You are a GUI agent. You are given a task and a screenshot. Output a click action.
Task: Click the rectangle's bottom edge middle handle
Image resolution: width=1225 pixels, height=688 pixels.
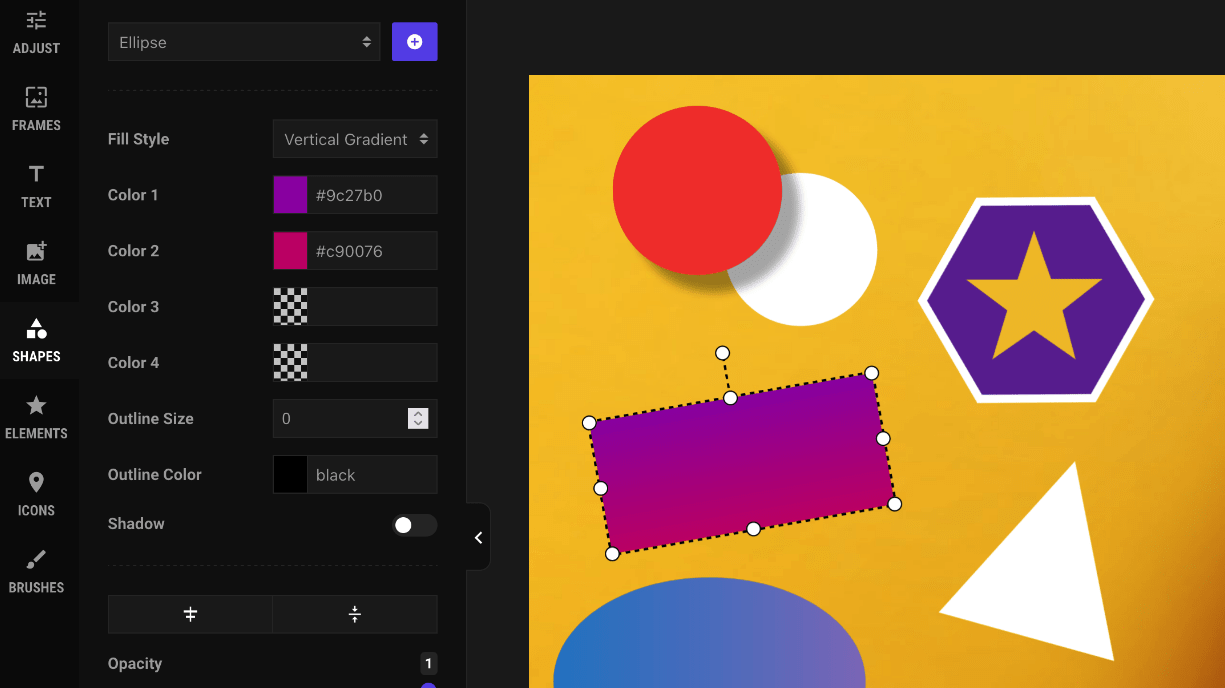(x=753, y=528)
